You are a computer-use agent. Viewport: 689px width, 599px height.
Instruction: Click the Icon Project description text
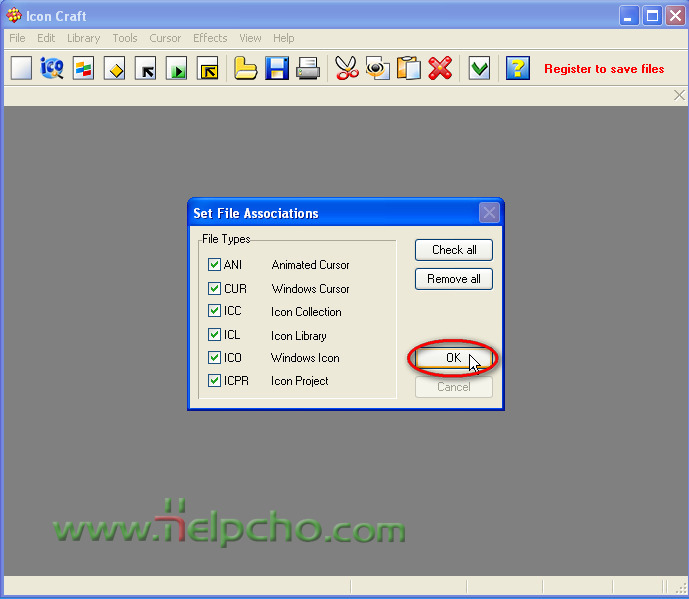[x=299, y=381]
